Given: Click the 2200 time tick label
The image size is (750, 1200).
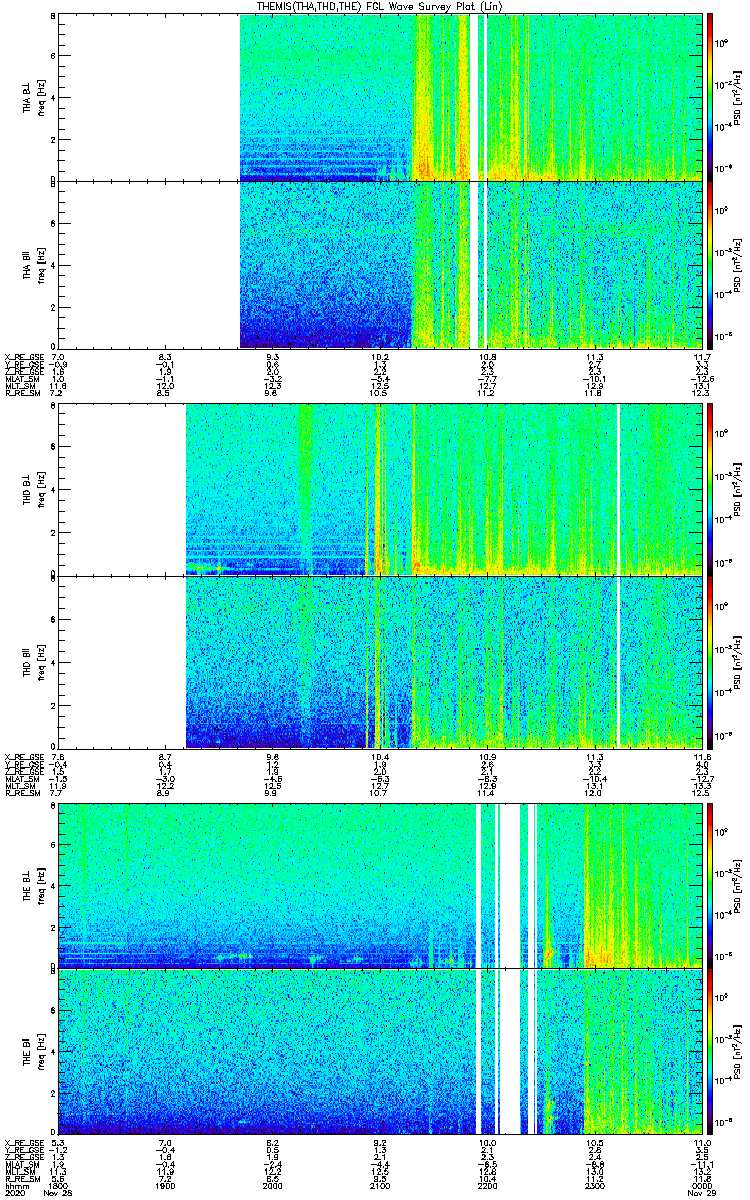Looking at the screenshot, I should pyautogui.click(x=487, y=1185).
